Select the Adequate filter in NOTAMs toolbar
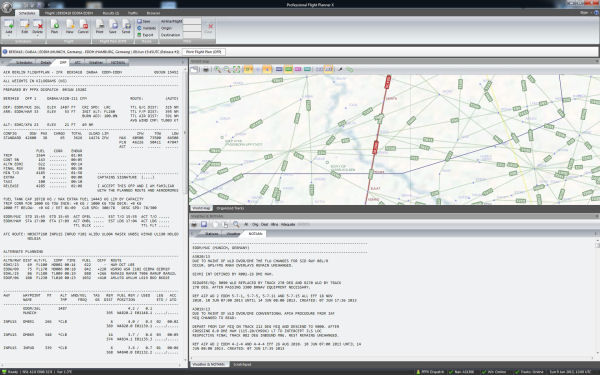Viewport: 600px width, 375px height. click(x=288, y=224)
